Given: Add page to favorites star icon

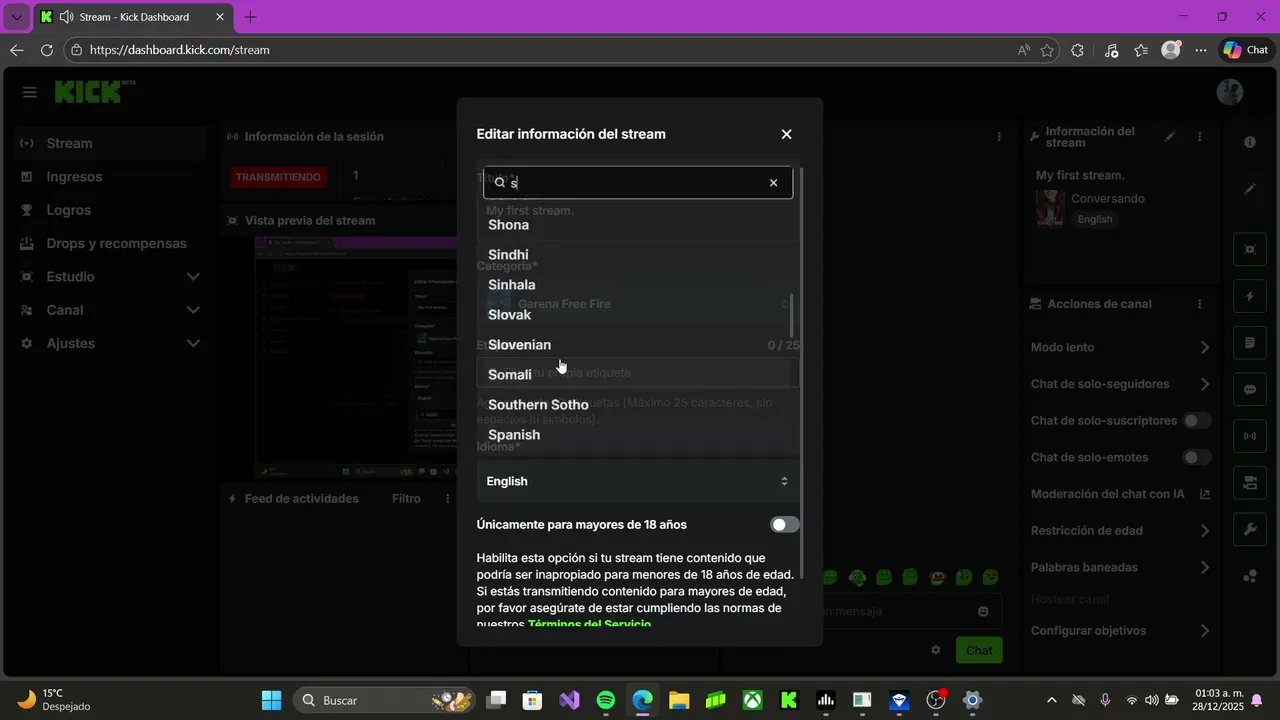Looking at the screenshot, I should 1047,50.
